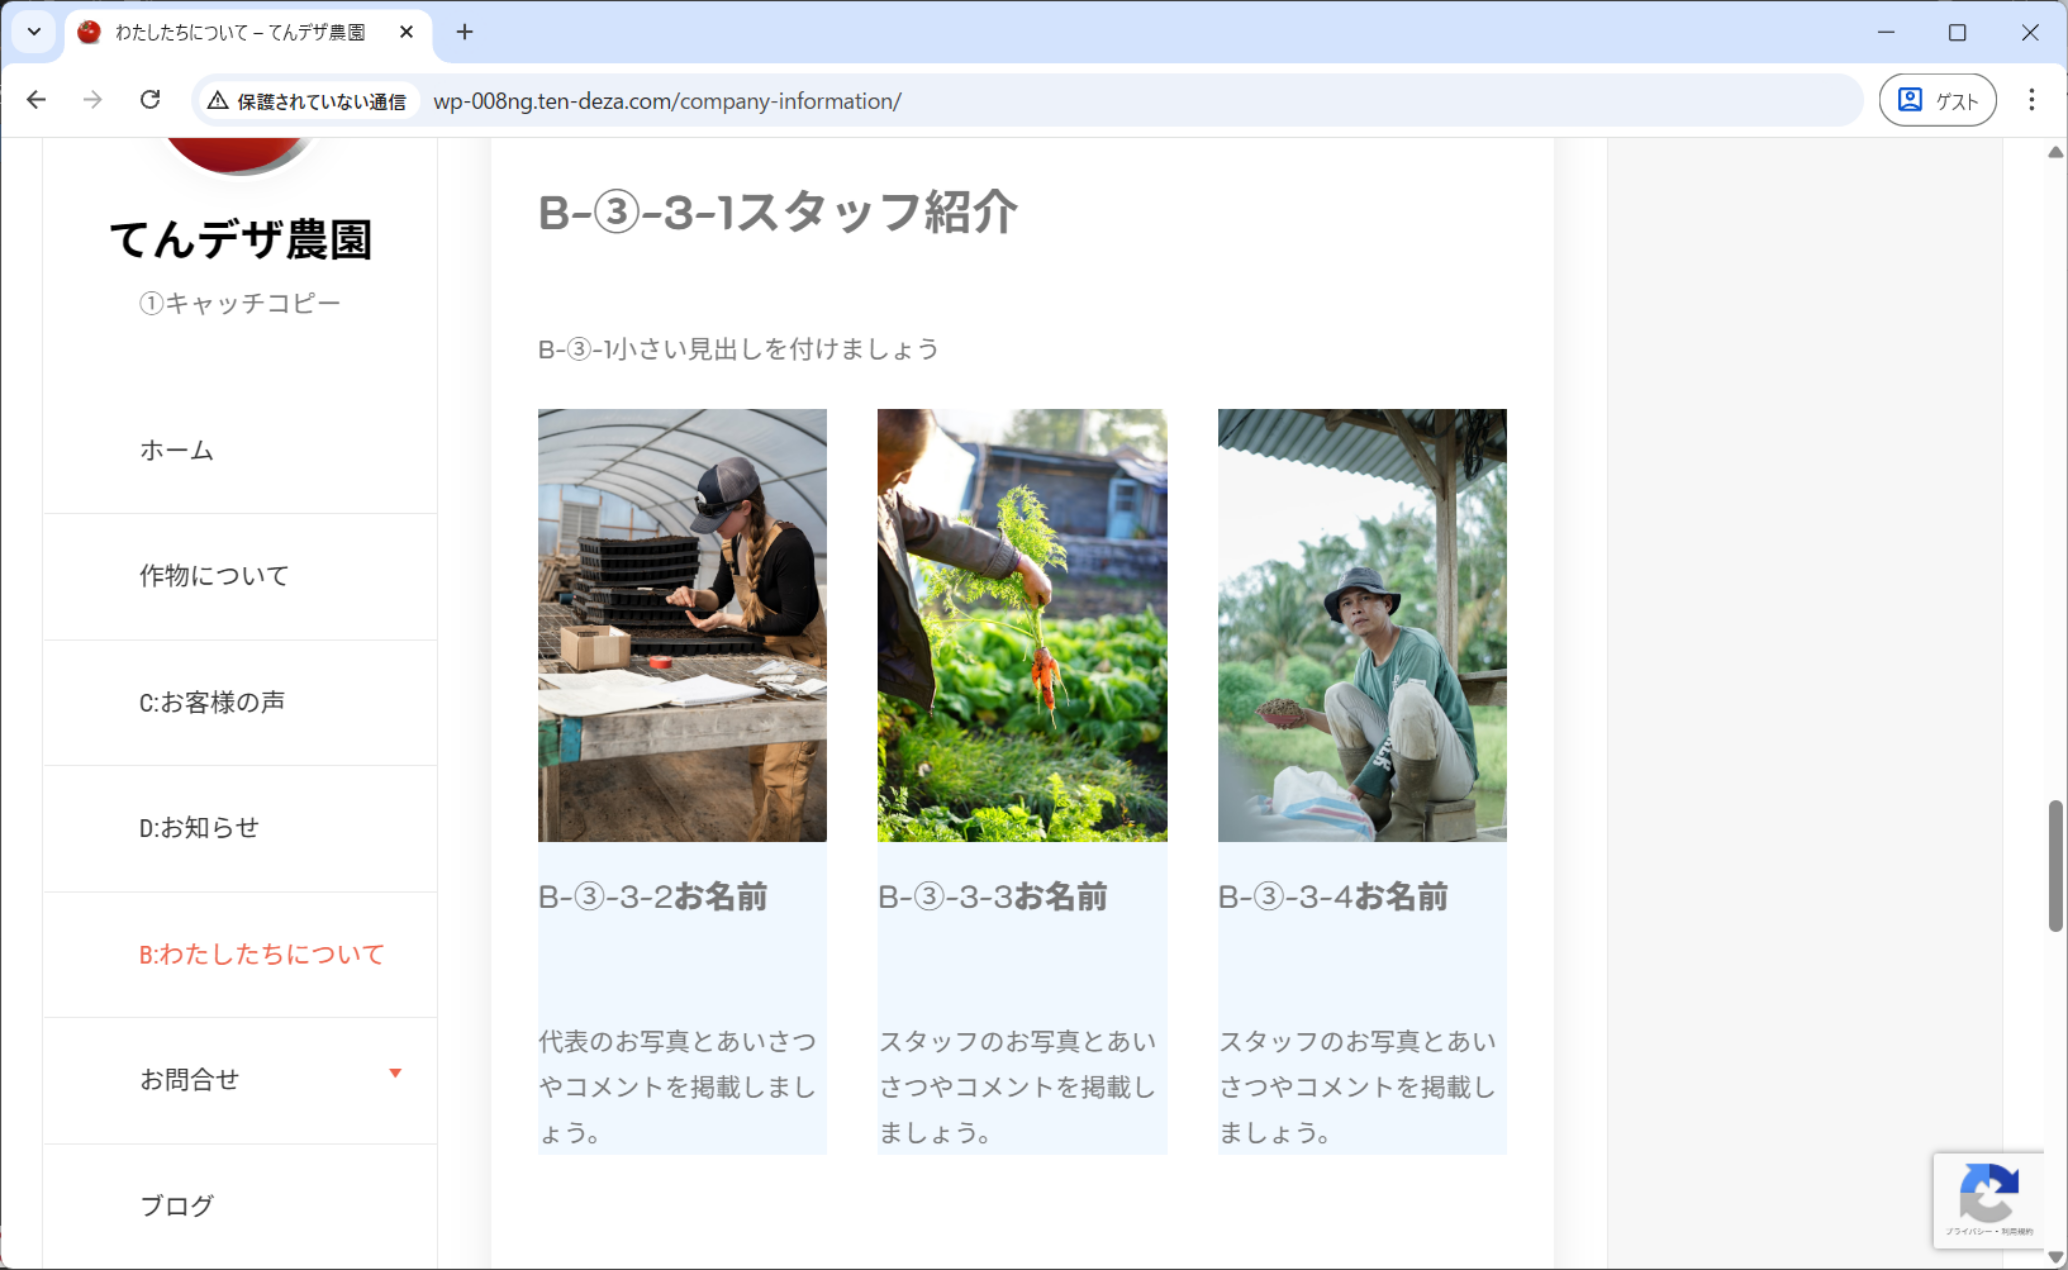Open ブログ menu link
2068x1270 pixels.
point(177,1206)
